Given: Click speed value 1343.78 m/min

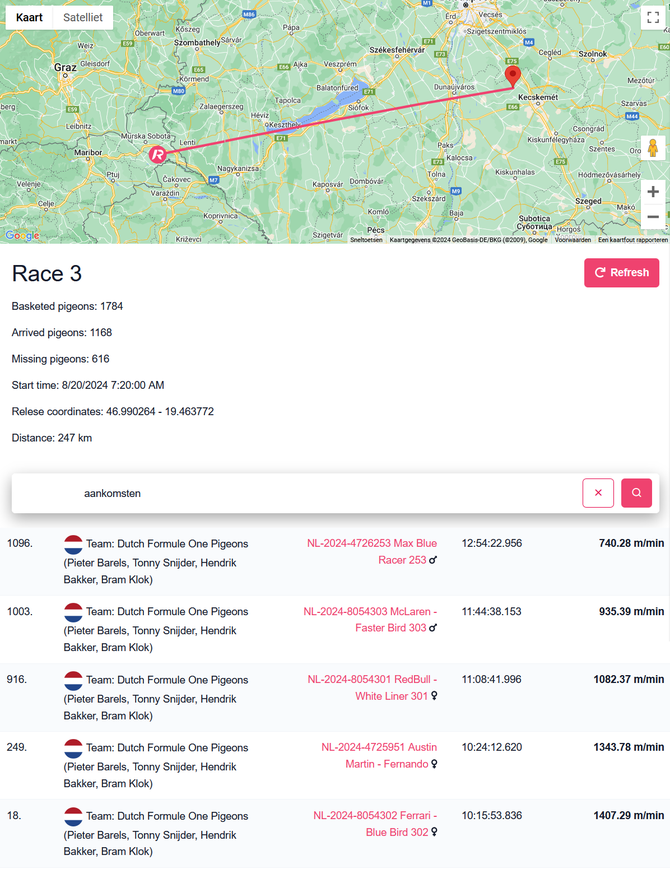Looking at the screenshot, I should [x=628, y=747].
